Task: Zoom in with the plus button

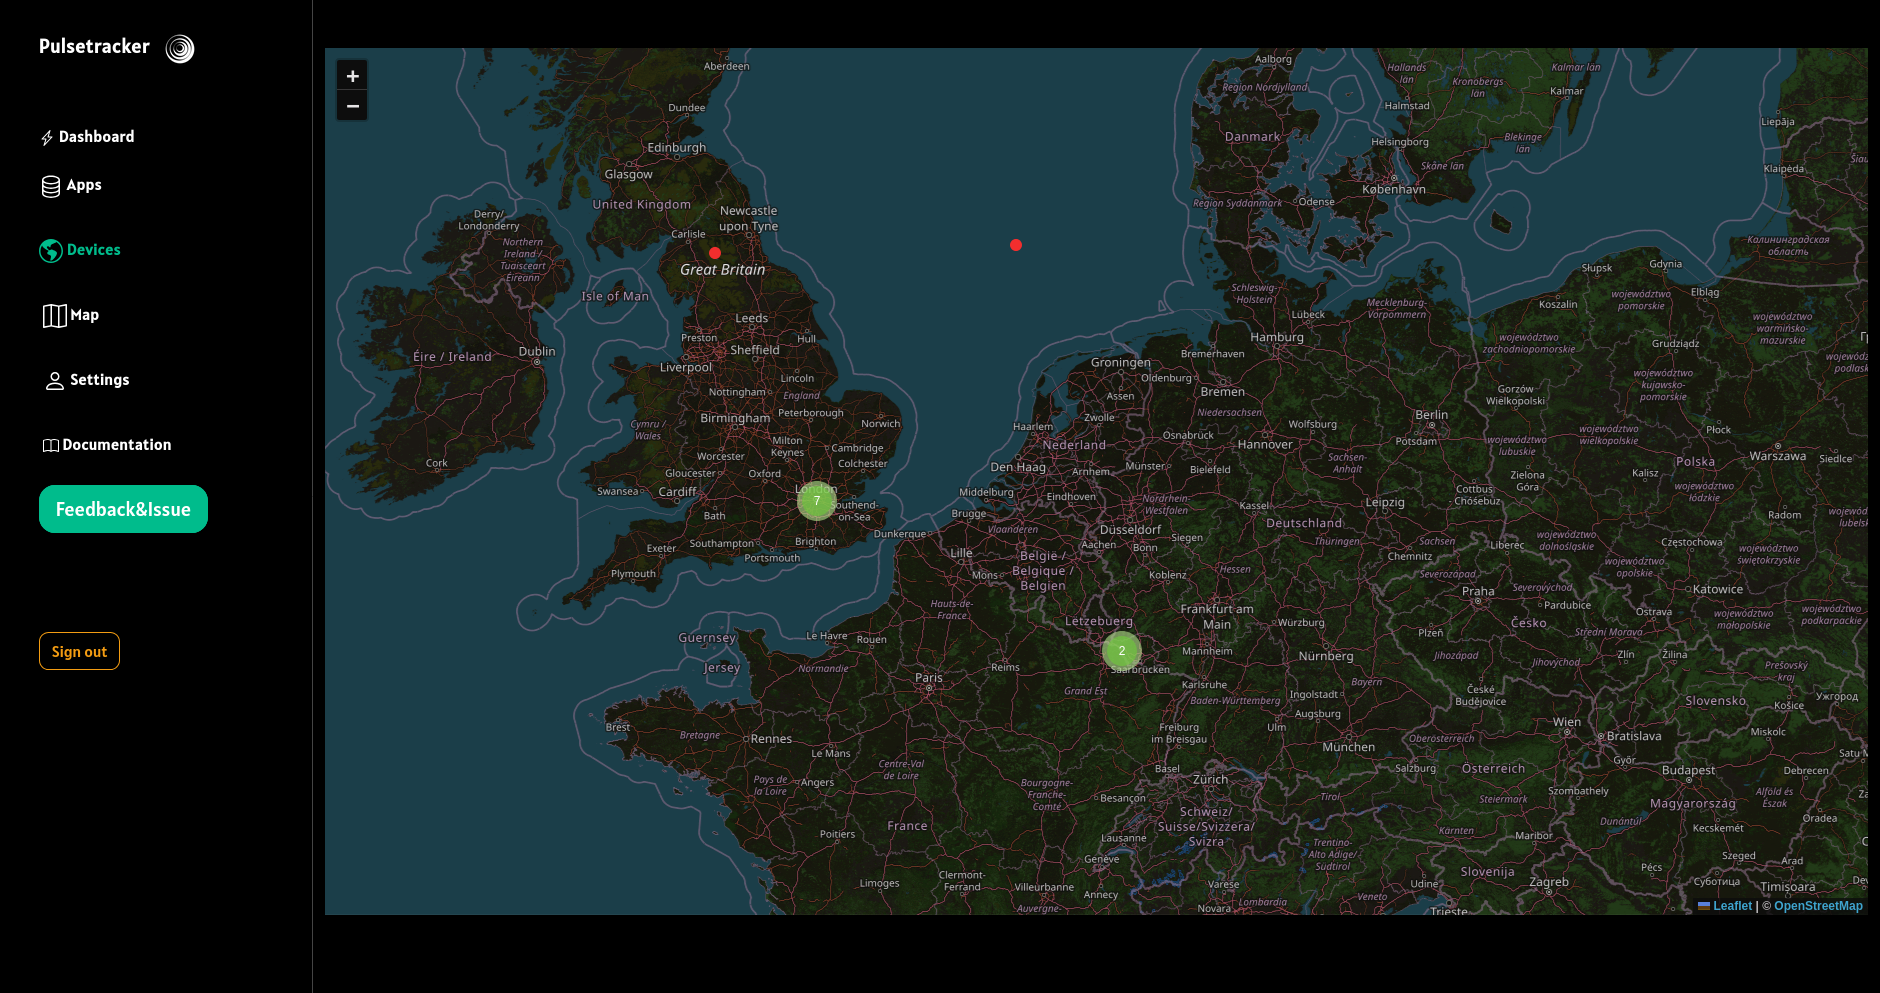Action: (352, 76)
